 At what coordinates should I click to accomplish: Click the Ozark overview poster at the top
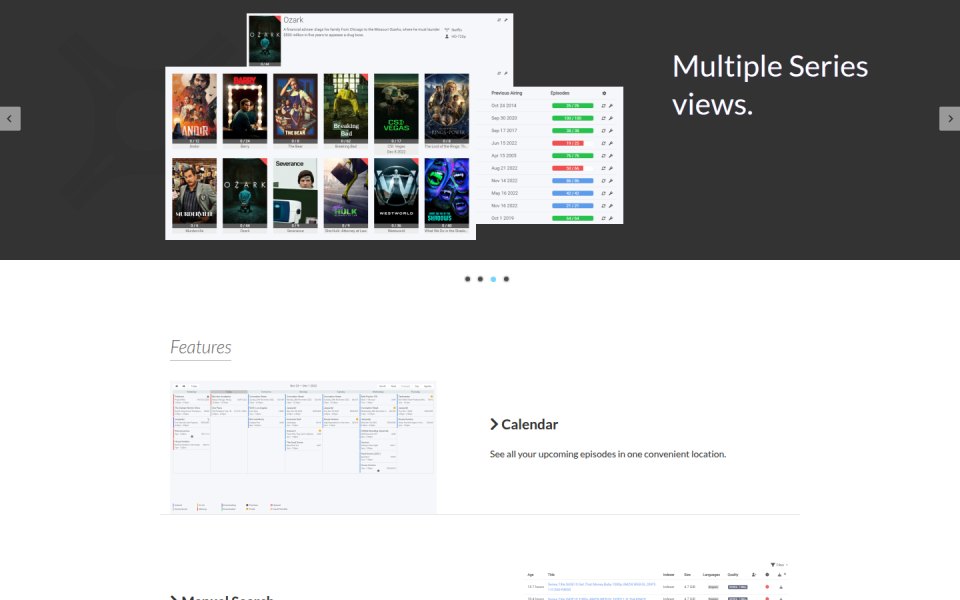[264, 40]
